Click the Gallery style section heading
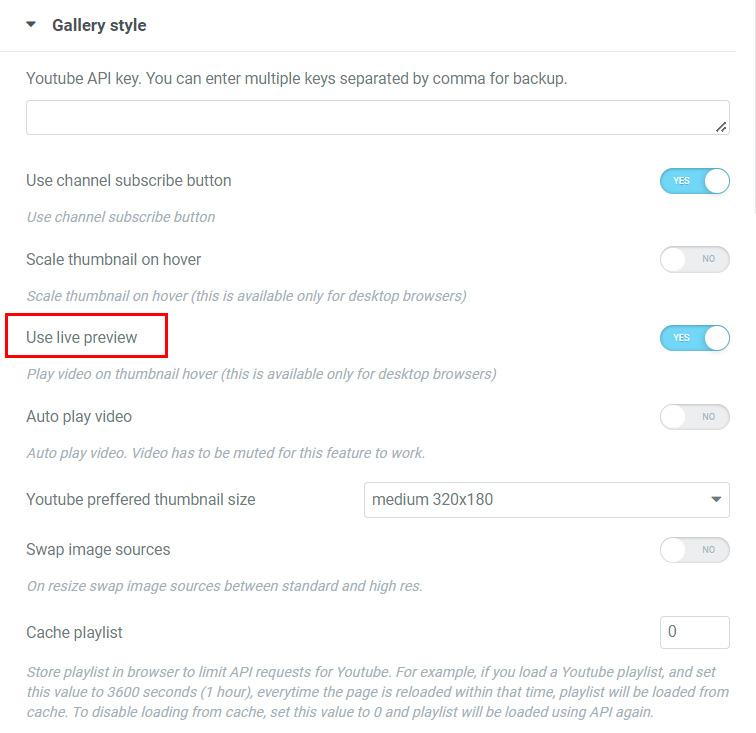 (x=99, y=25)
